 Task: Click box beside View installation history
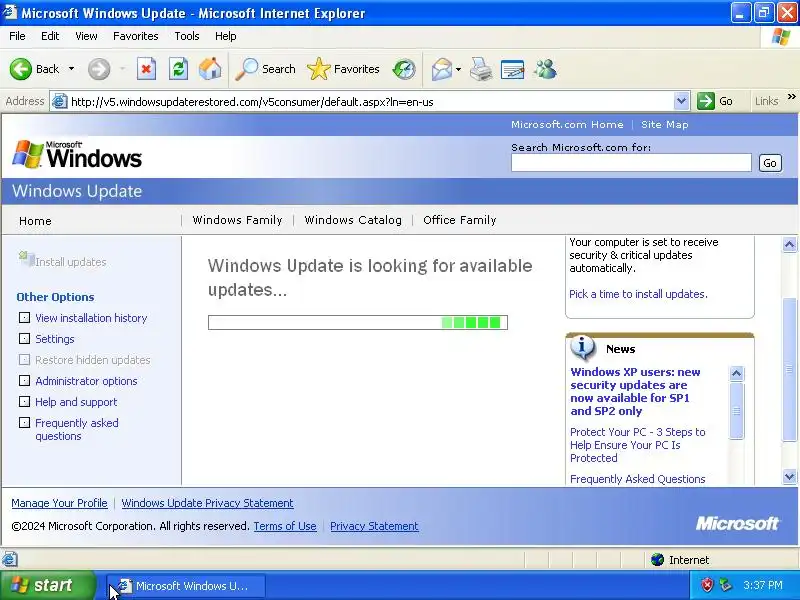click(24, 317)
